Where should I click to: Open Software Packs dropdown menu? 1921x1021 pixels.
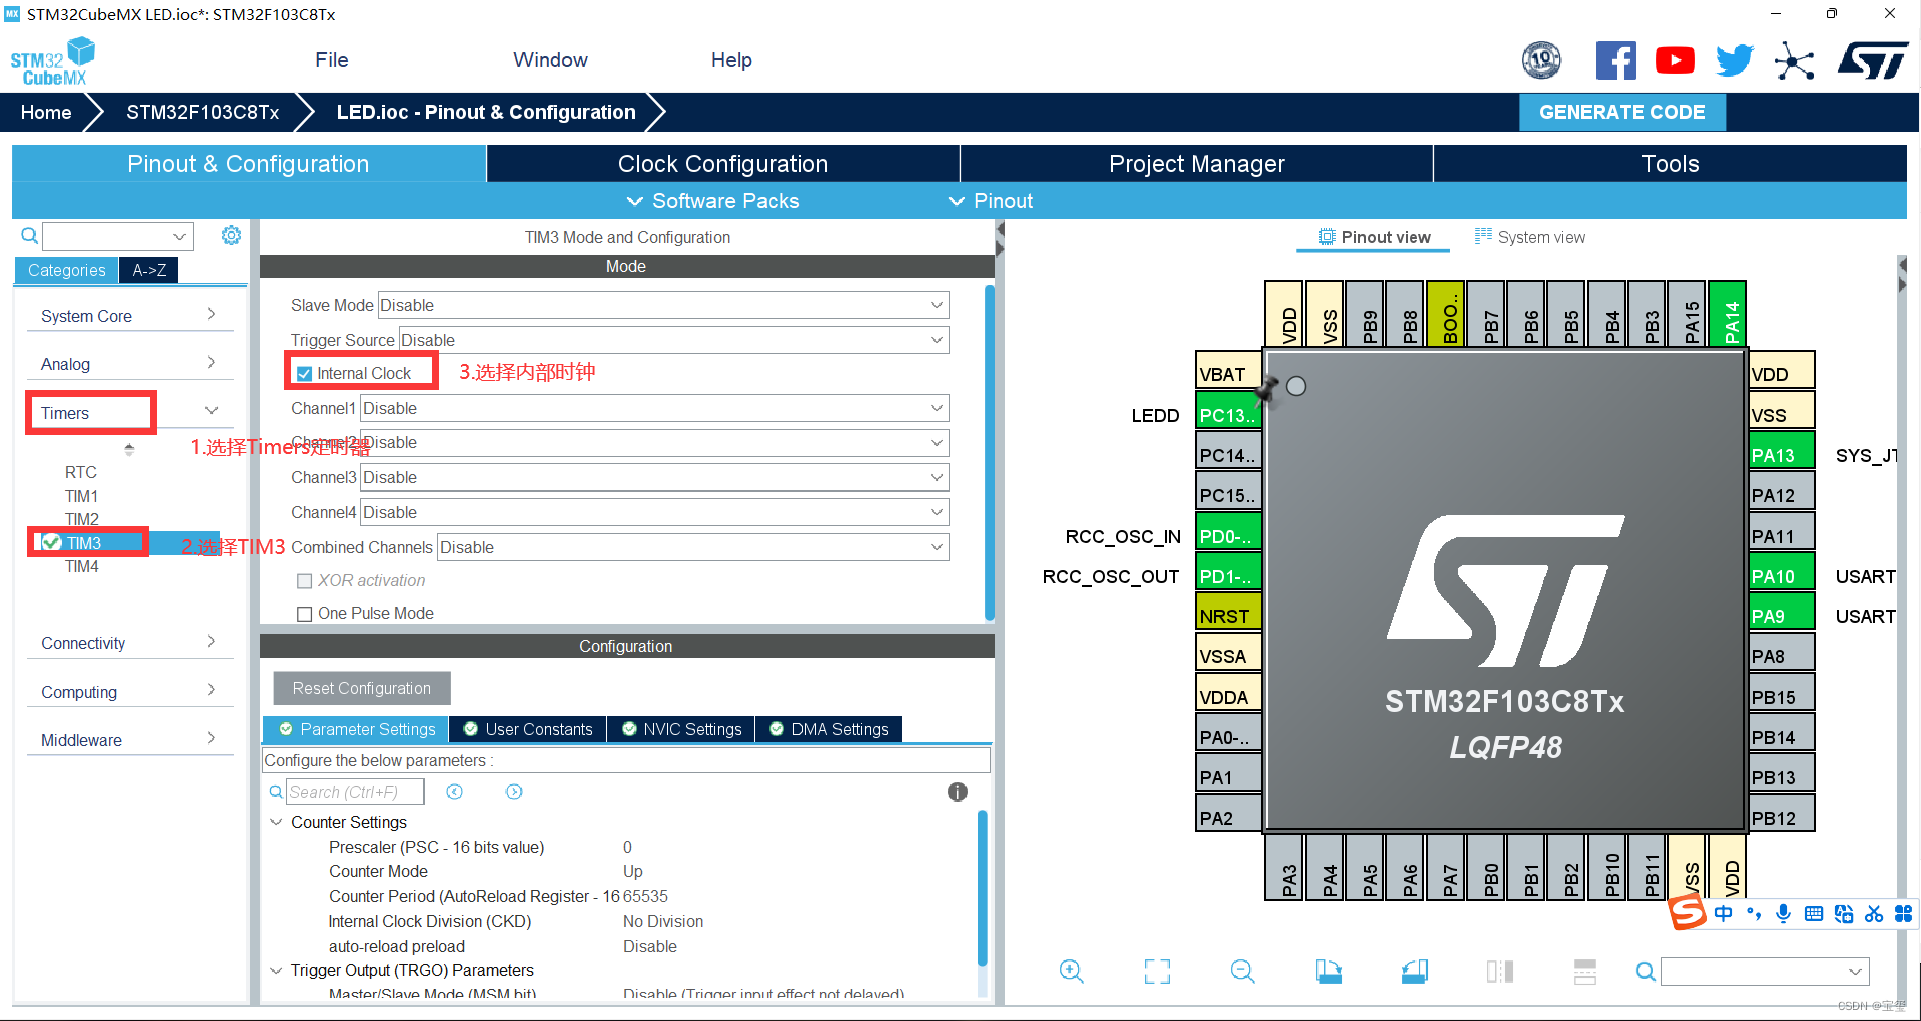pos(713,201)
